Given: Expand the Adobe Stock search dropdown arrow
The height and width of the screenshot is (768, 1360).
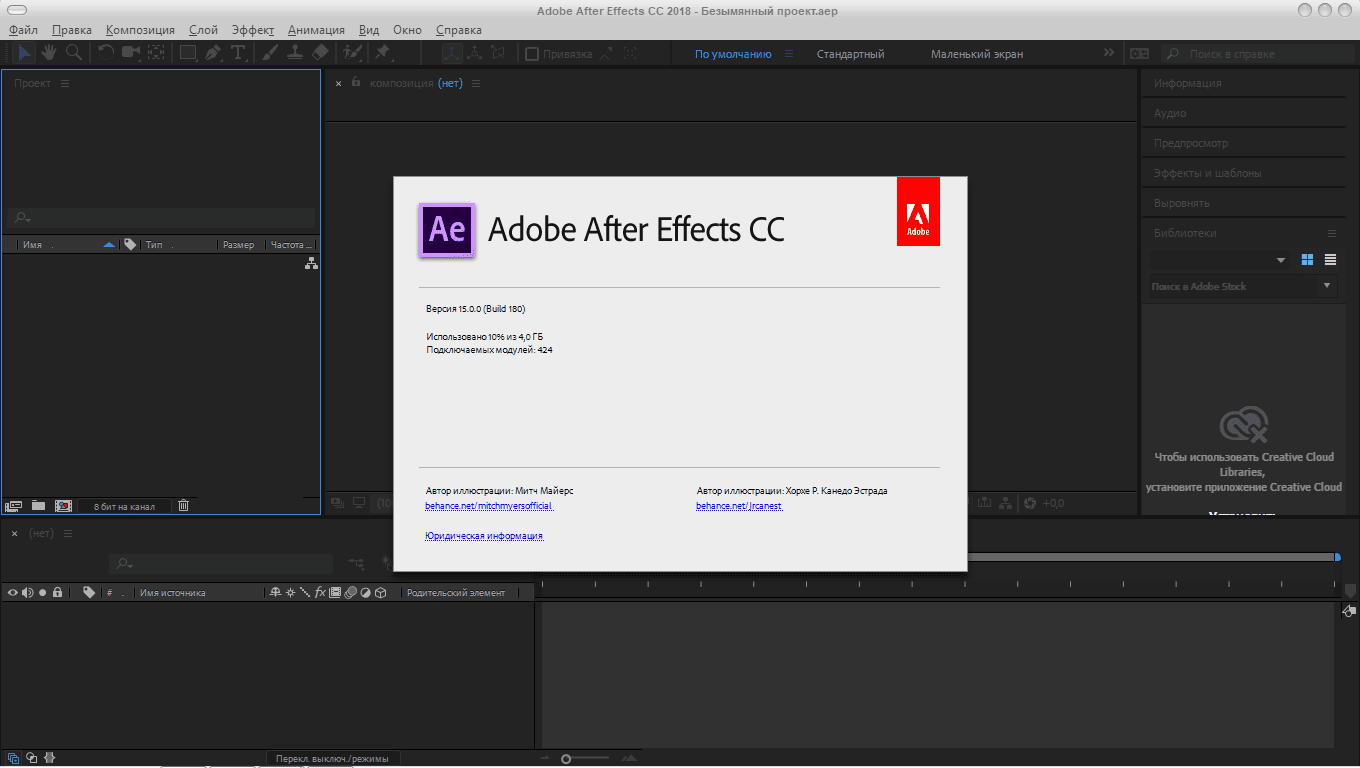Looking at the screenshot, I should coord(1327,286).
